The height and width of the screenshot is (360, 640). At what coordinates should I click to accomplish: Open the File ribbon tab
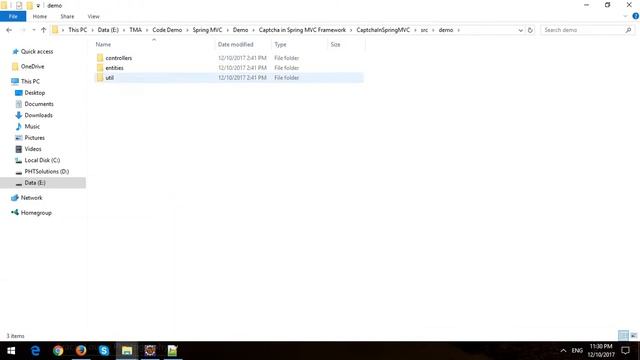pyautogui.click(x=13, y=16)
